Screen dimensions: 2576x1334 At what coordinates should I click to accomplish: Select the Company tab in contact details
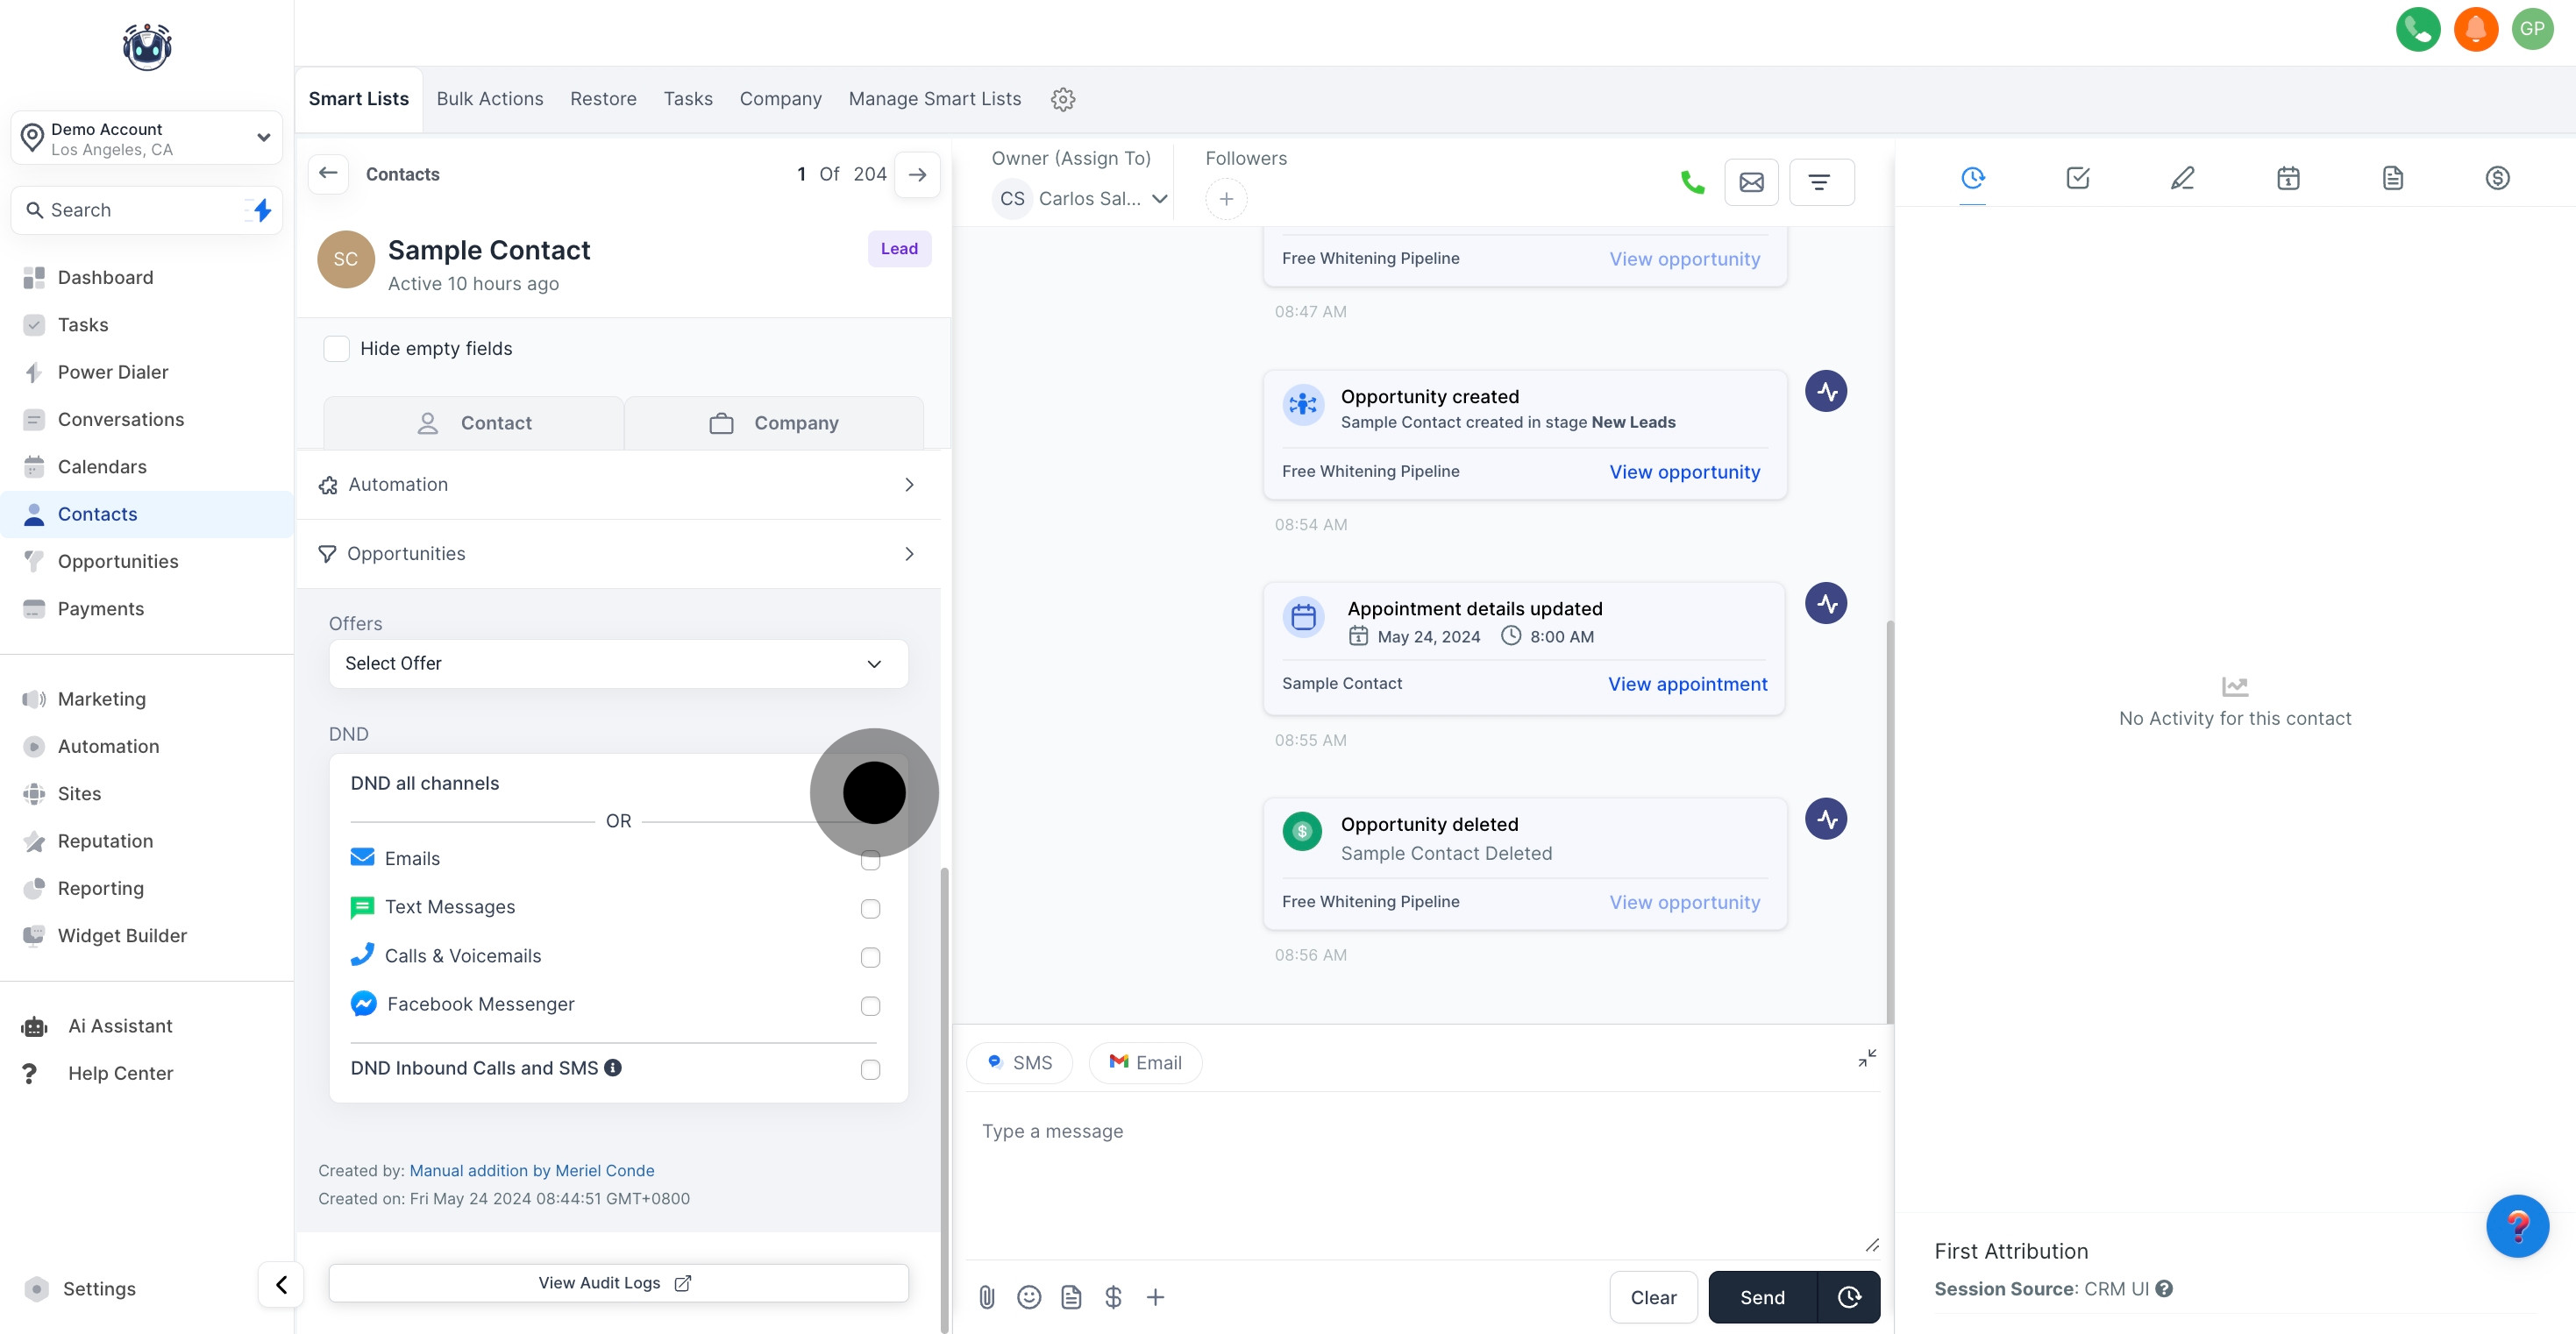(x=774, y=423)
